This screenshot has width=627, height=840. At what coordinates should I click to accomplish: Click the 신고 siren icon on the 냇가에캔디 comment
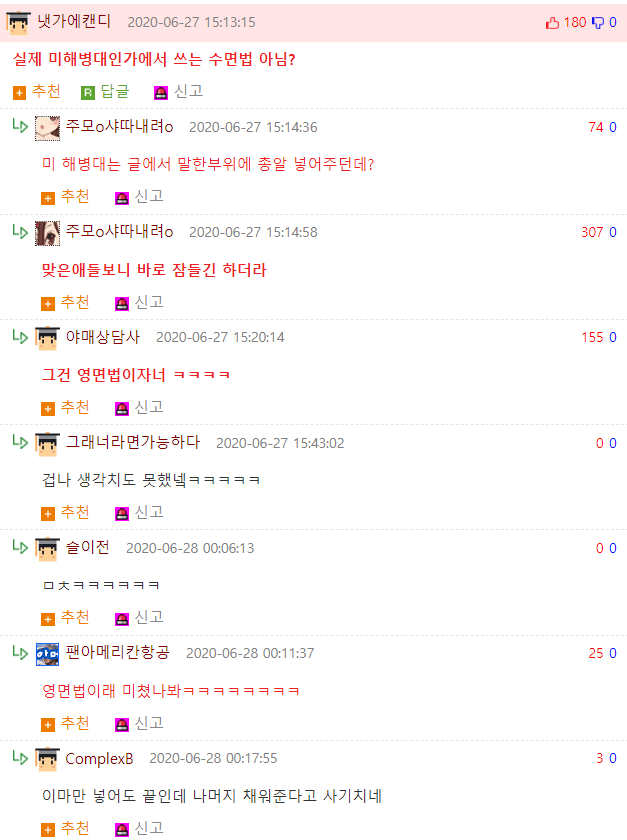point(161,93)
